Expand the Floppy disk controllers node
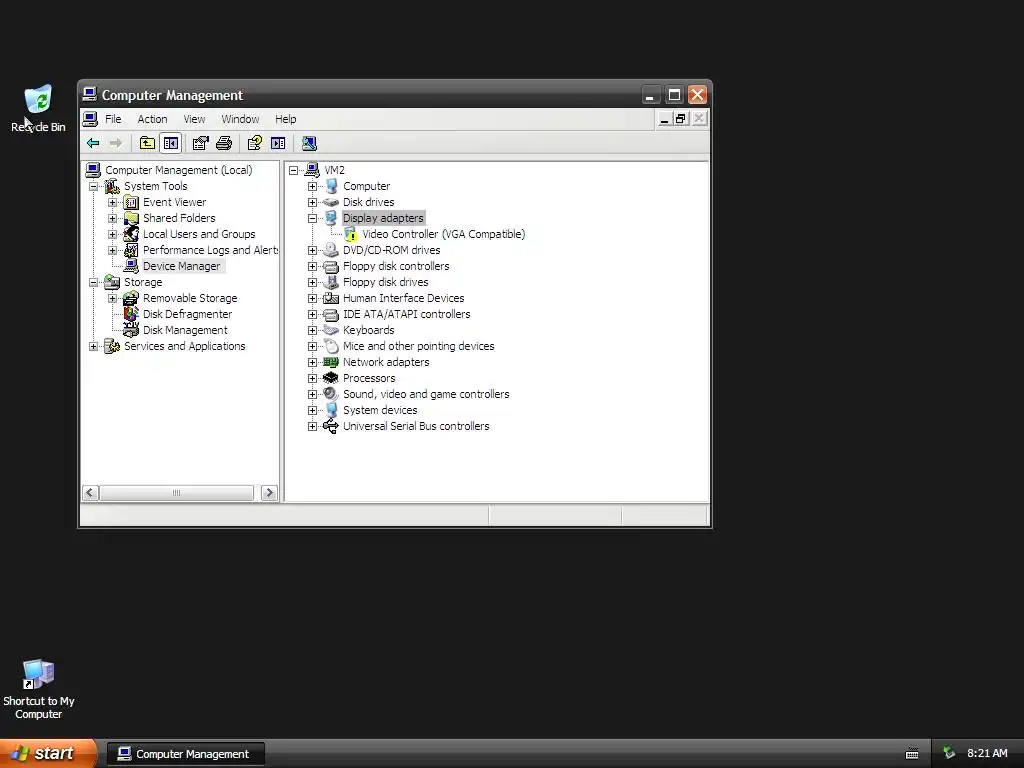Viewport: 1024px width, 768px height. [312, 266]
